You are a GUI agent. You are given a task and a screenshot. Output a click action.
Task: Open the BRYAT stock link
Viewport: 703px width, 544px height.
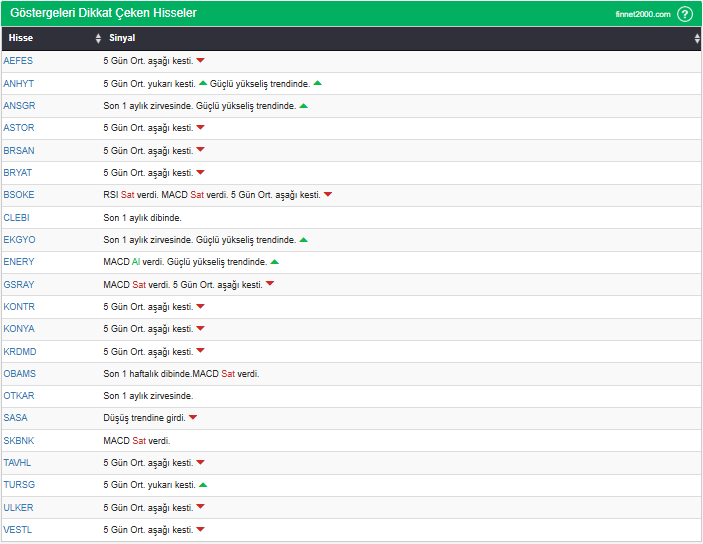(17, 172)
